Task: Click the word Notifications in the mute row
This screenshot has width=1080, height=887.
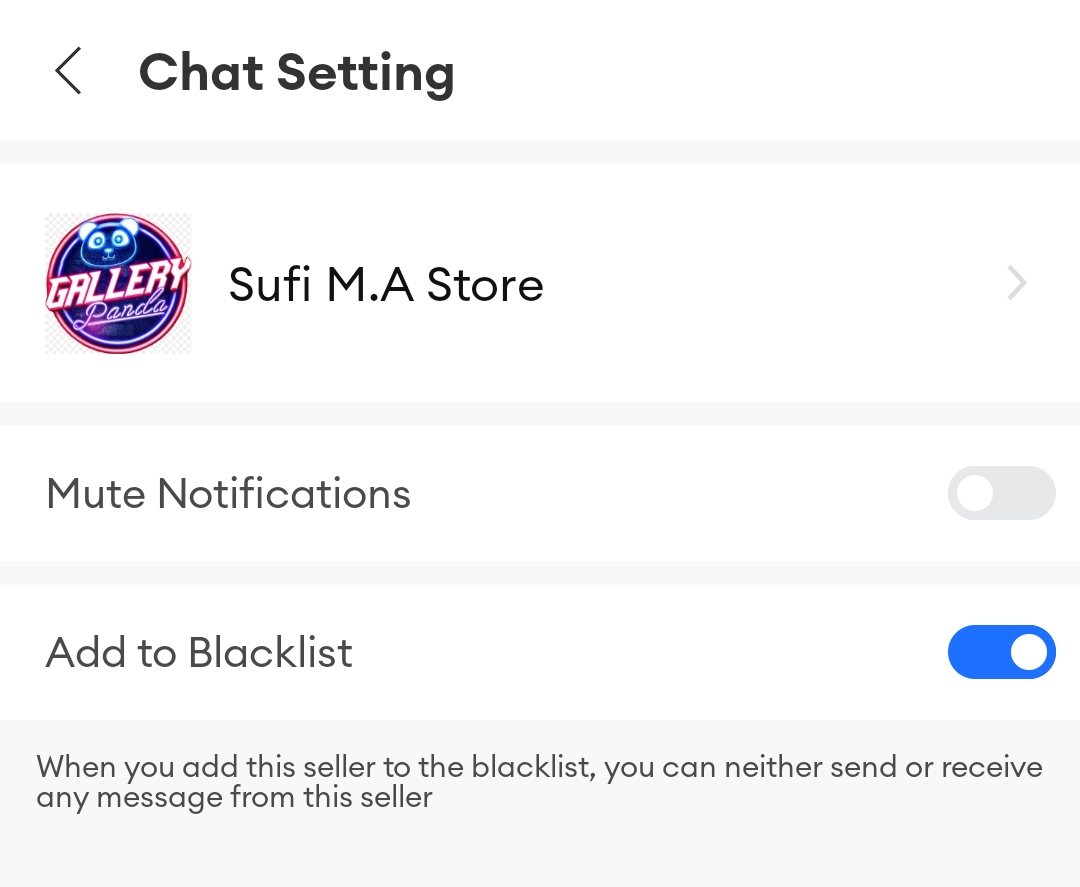Action: (x=284, y=494)
